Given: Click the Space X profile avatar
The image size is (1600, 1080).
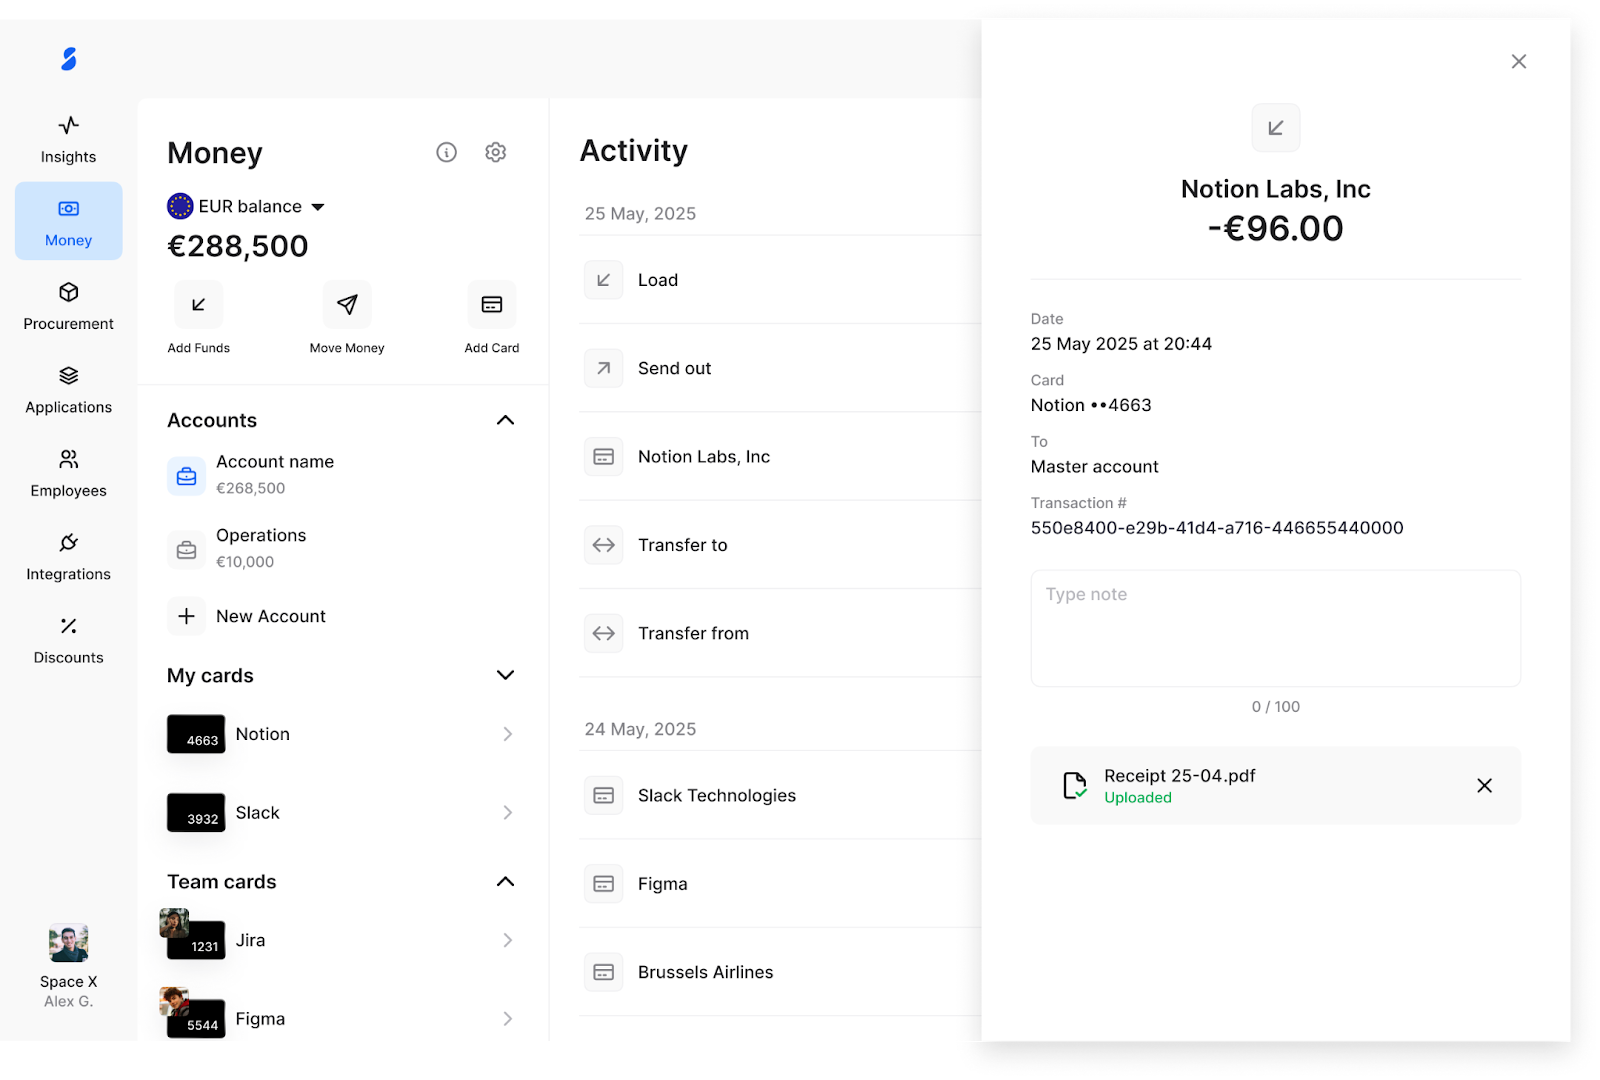Looking at the screenshot, I should pyautogui.click(x=69, y=942).
